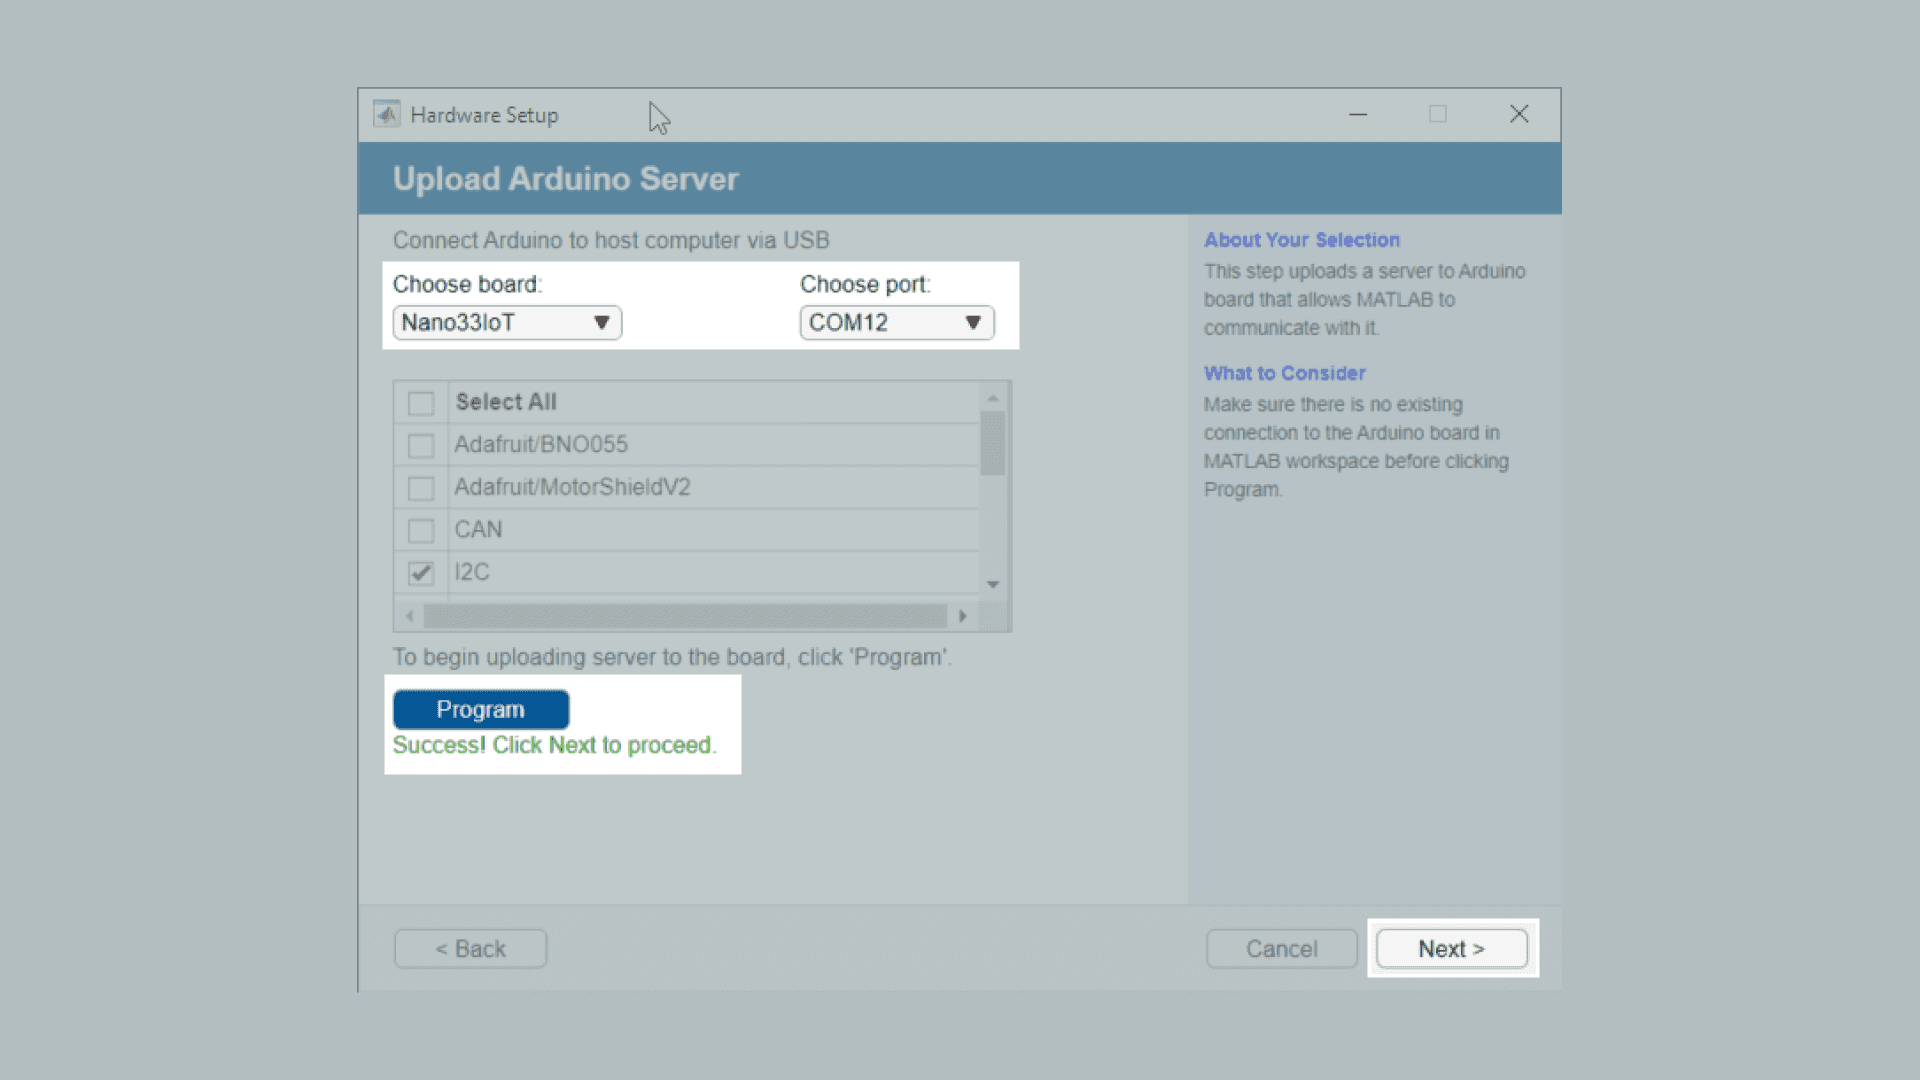Click the vertical scrollbar thumb in library list

tap(993, 443)
